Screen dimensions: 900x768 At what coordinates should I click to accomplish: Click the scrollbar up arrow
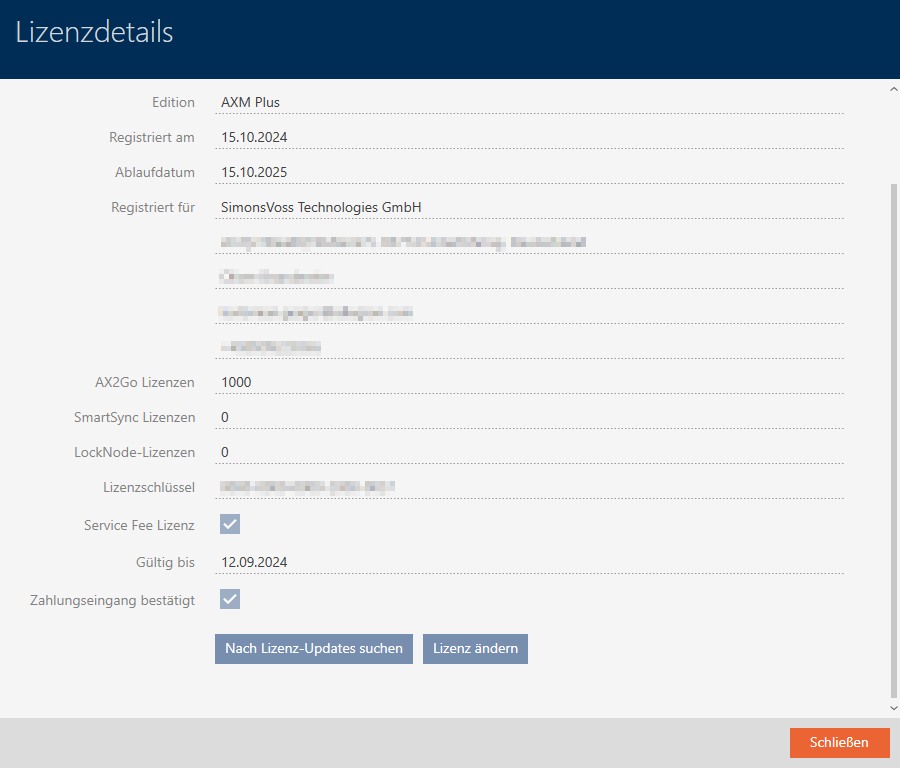tap(892, 89)
